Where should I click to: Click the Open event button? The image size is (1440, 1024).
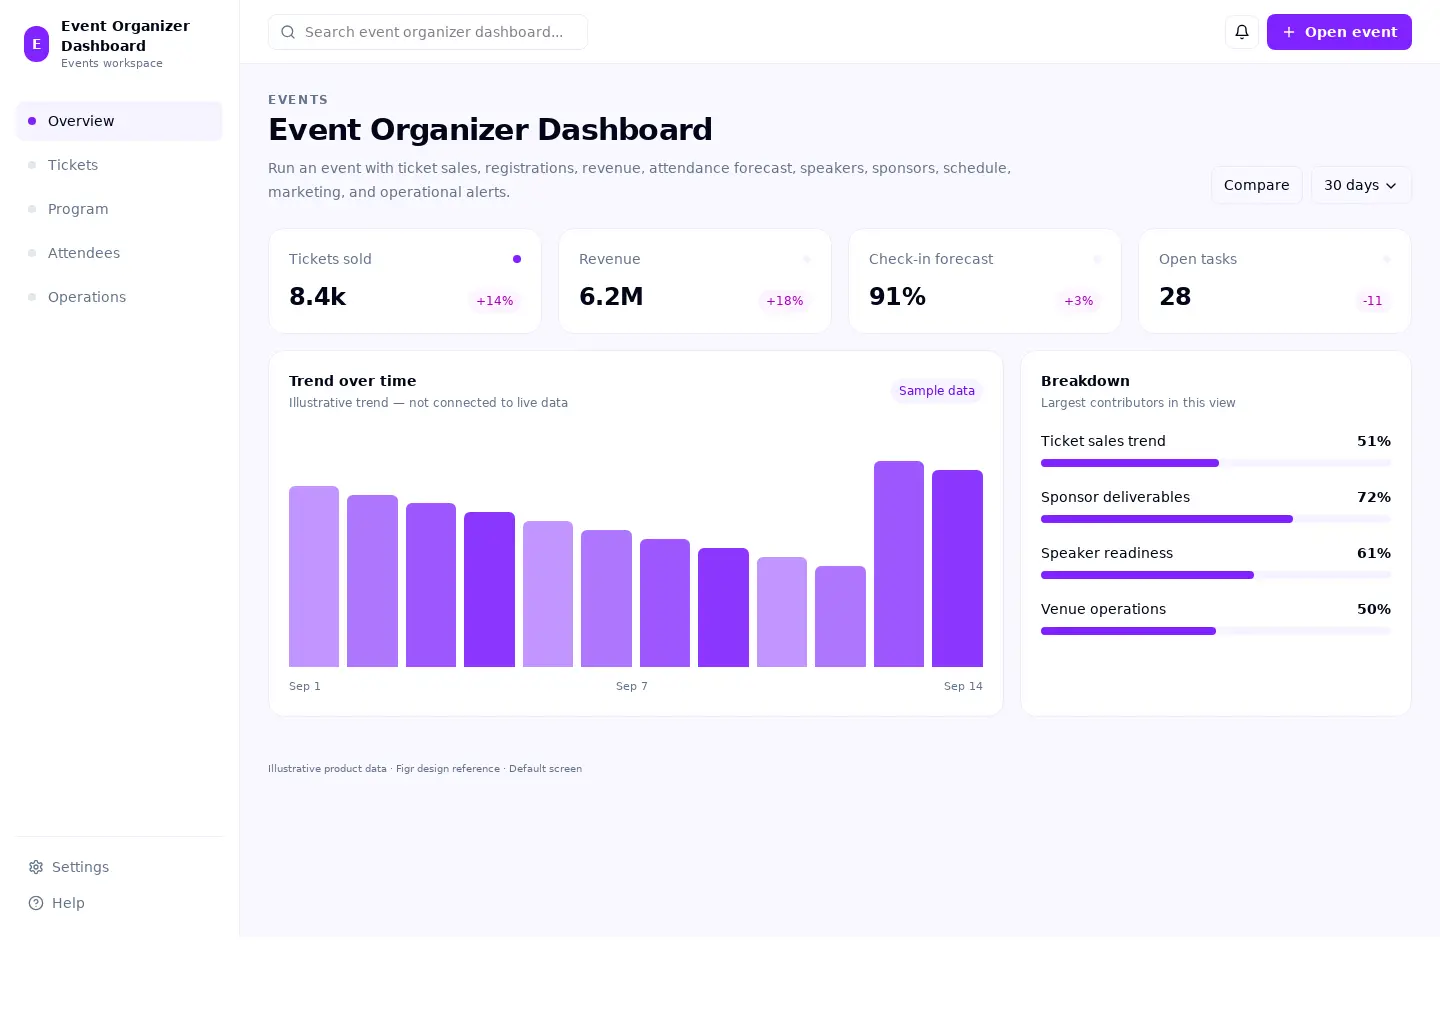pyautogui.click(x=1339, y=32)
